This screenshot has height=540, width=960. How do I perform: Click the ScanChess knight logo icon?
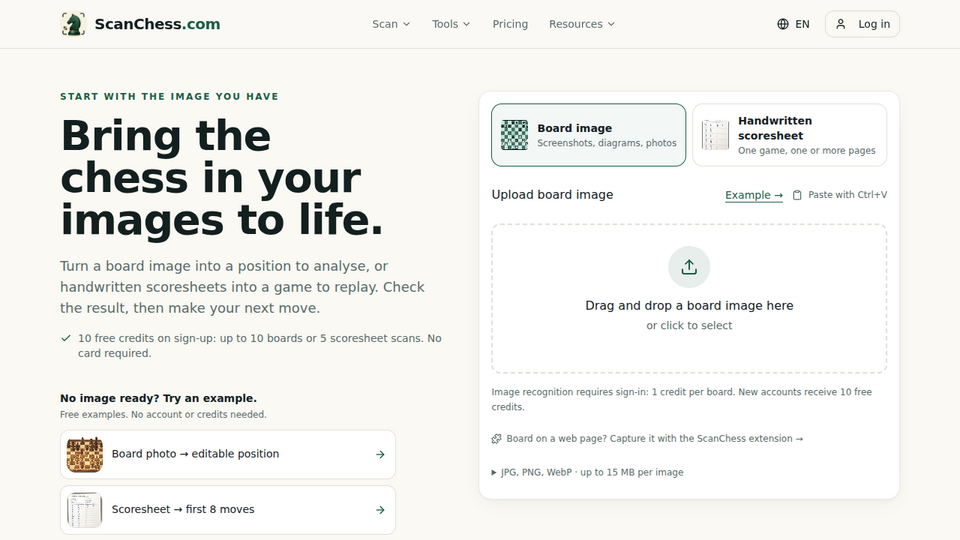click(x=73, y=24)
